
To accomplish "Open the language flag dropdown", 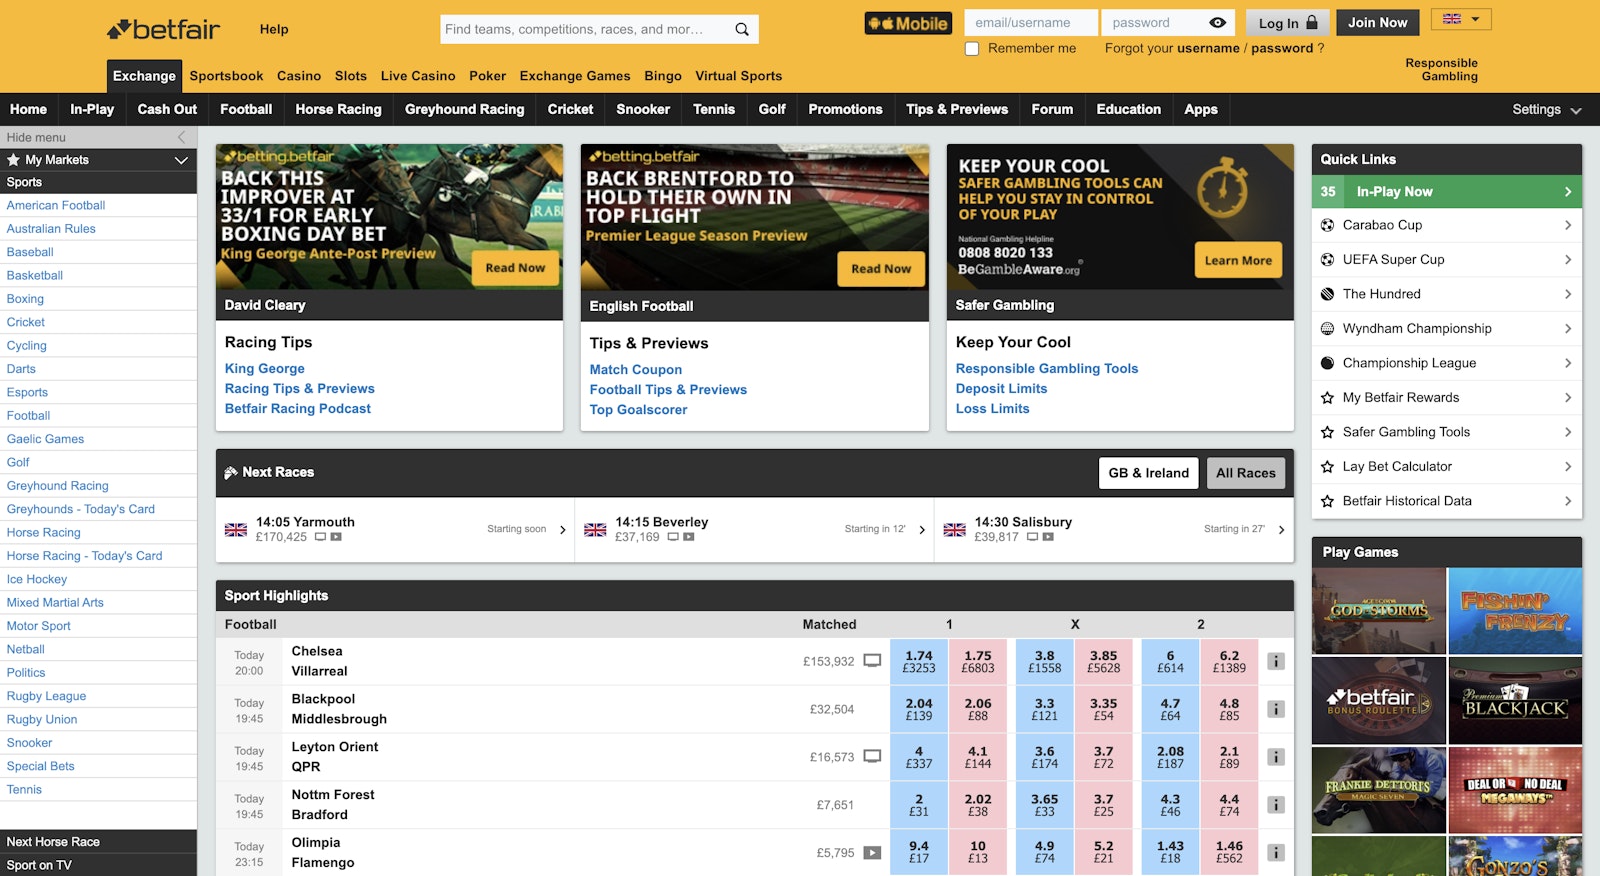I will point(1461,19).
